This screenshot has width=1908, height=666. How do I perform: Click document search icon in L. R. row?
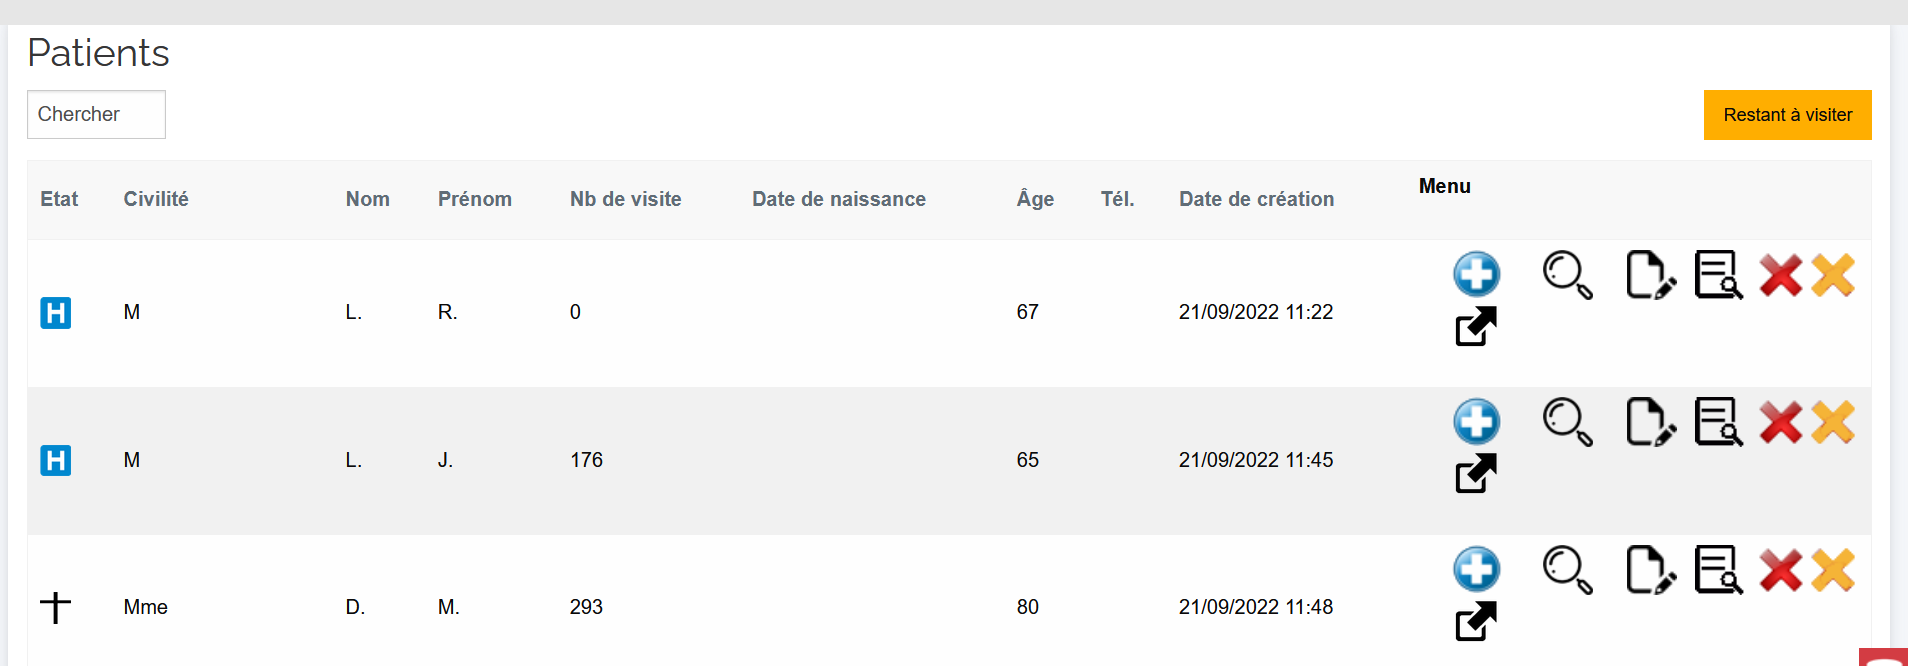pyautogui.click(x=1718, y=275)
